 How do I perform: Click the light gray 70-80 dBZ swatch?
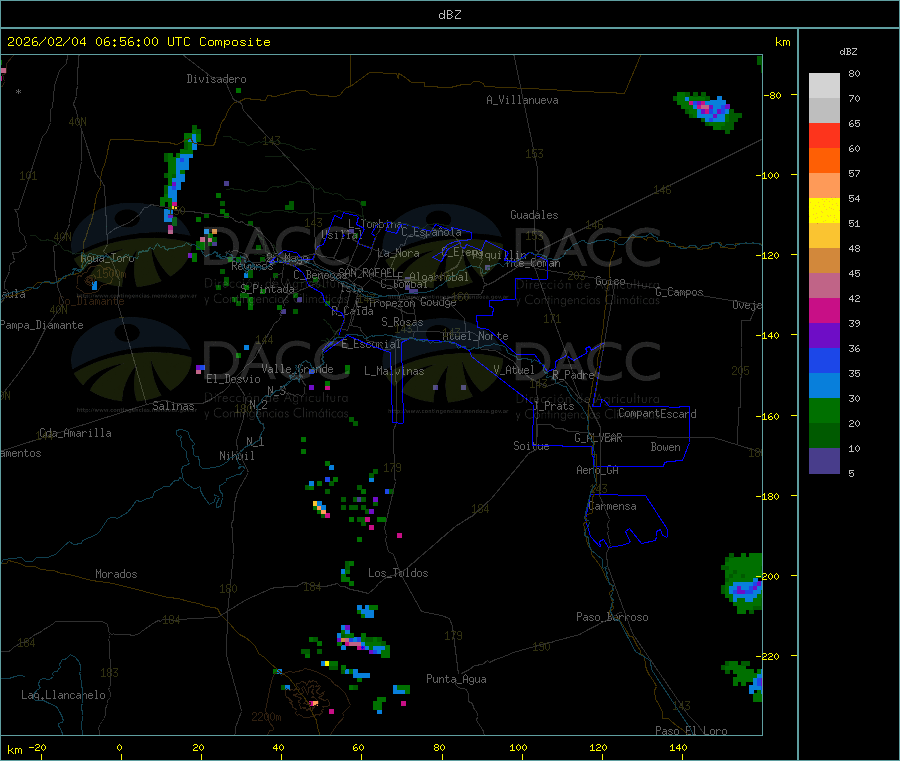(x=824, y=86)
